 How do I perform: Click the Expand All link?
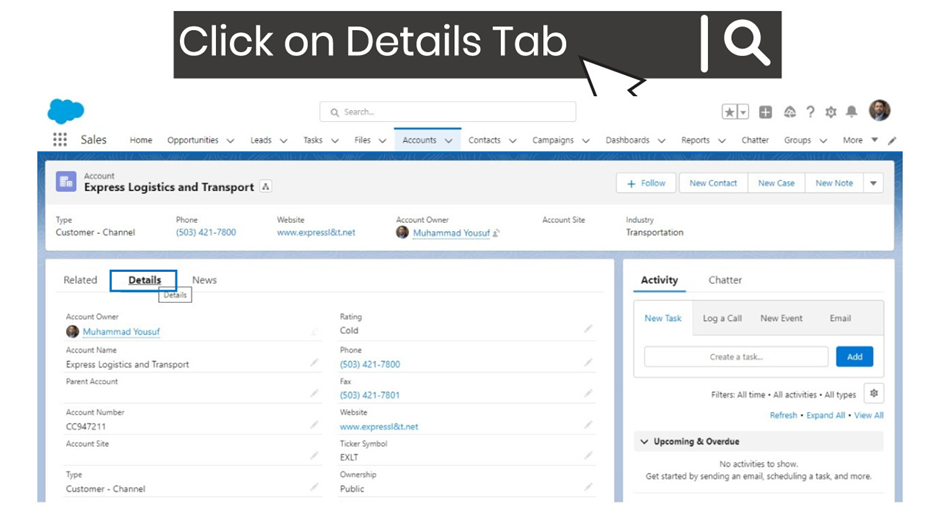(825, 415)
